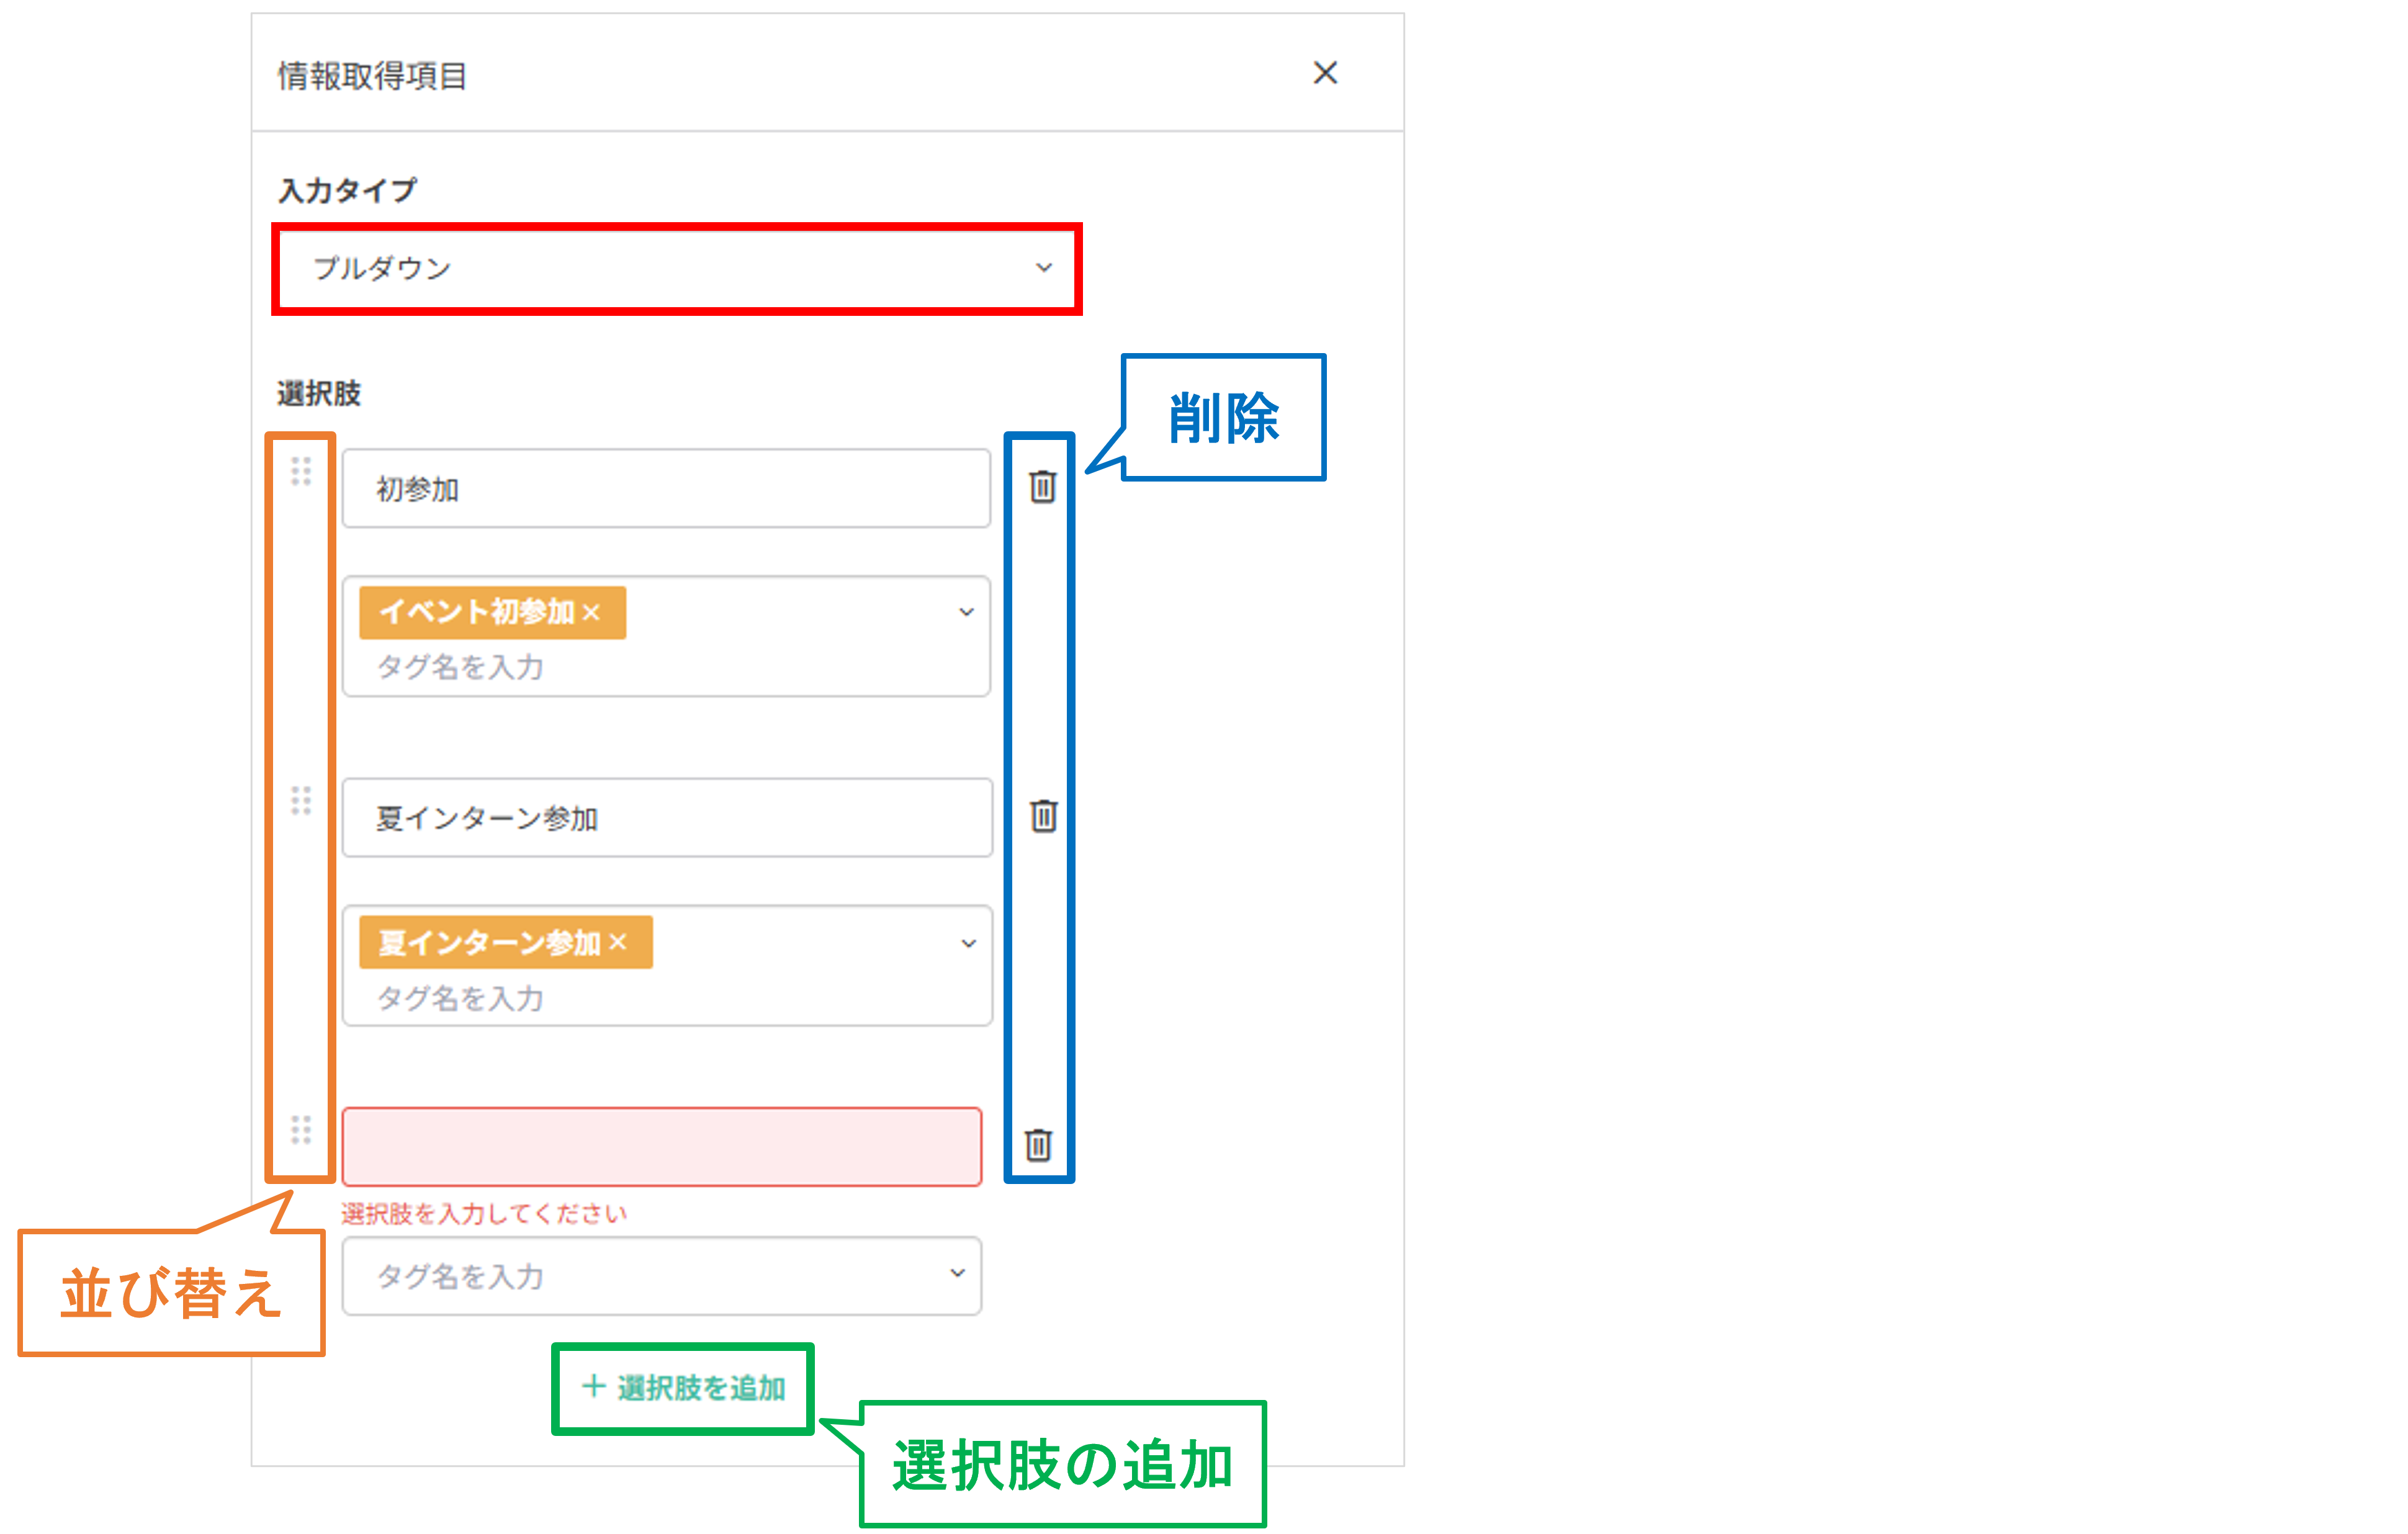Close the 情報取得項目 dialog

click(x=1325, y=73)
